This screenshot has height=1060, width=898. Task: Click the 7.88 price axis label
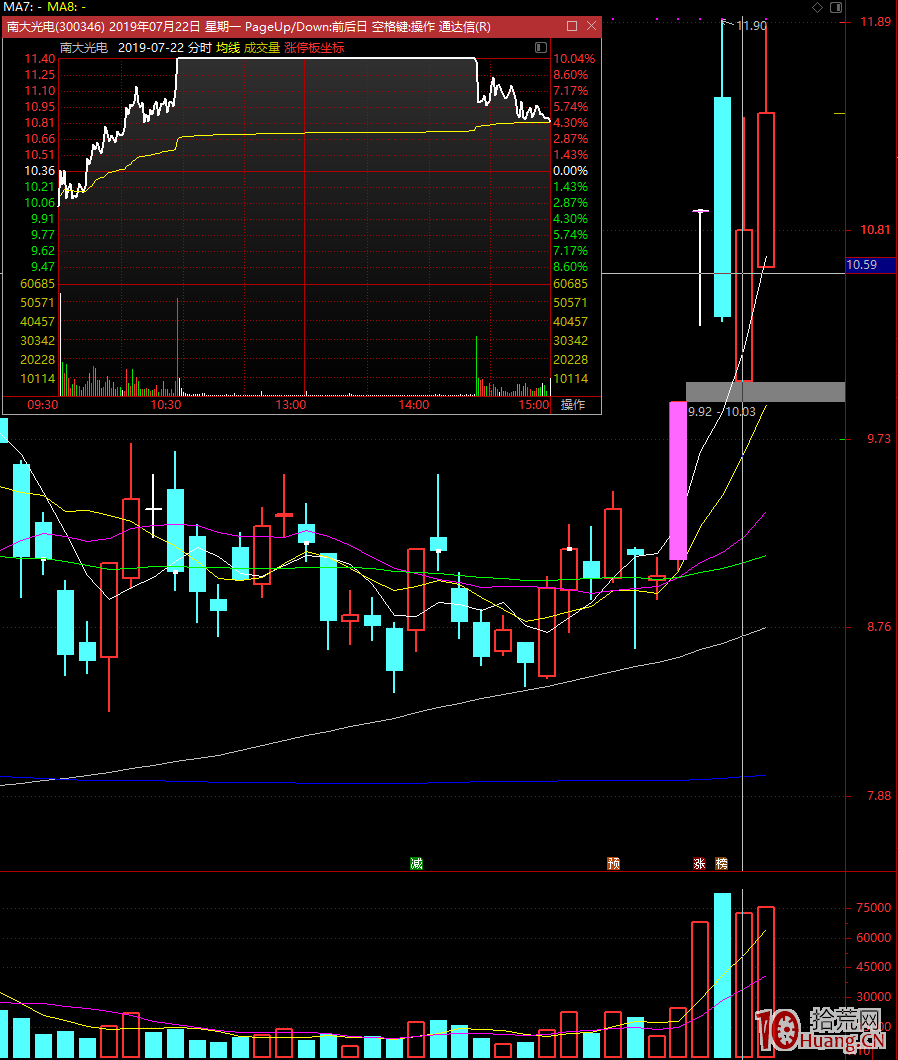(x=878, y=796)
